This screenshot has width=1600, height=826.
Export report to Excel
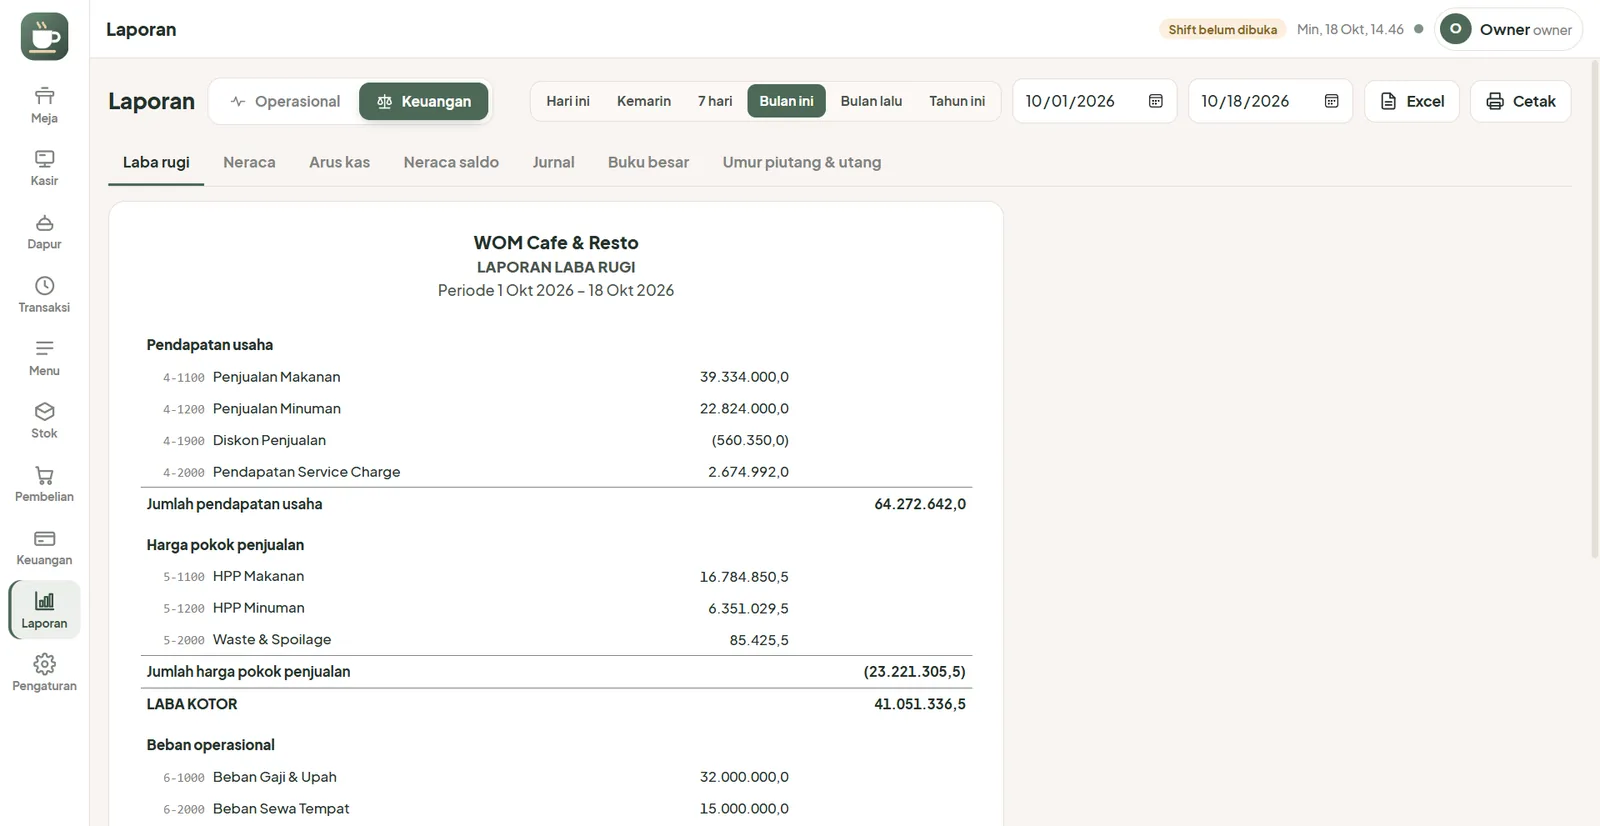tap(1412, 101)
